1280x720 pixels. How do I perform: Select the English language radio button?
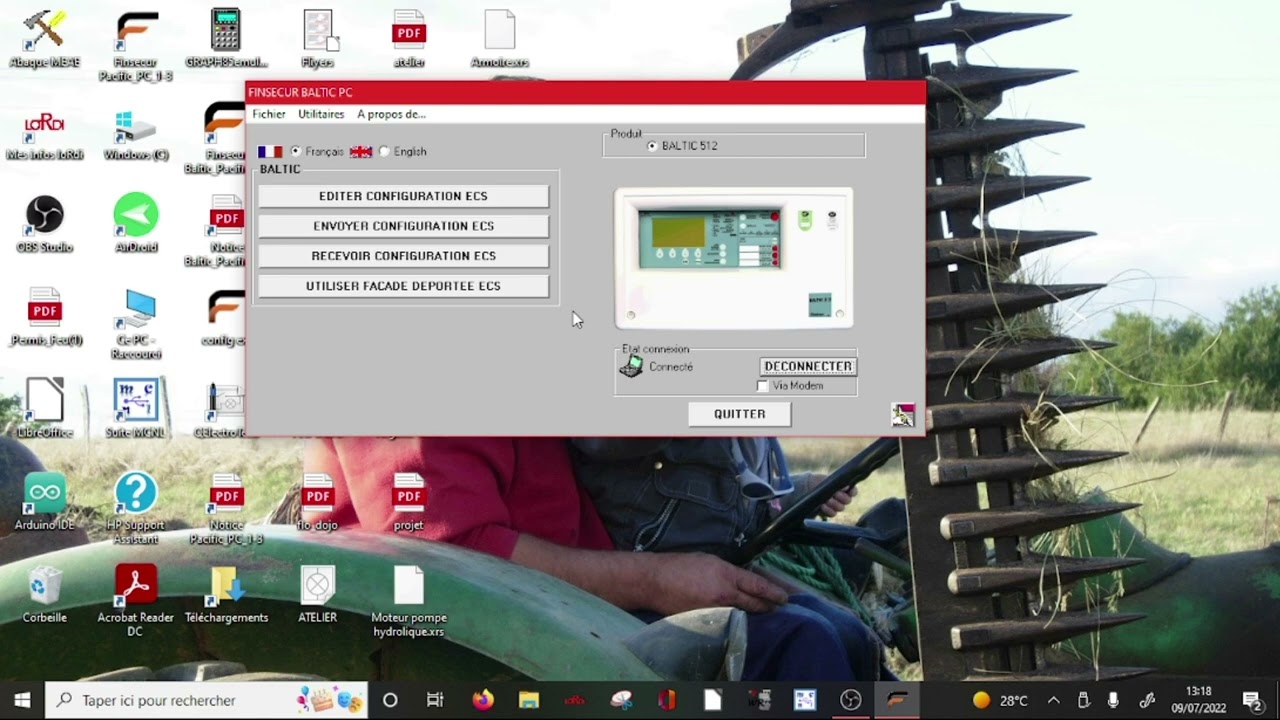(384, 152)
